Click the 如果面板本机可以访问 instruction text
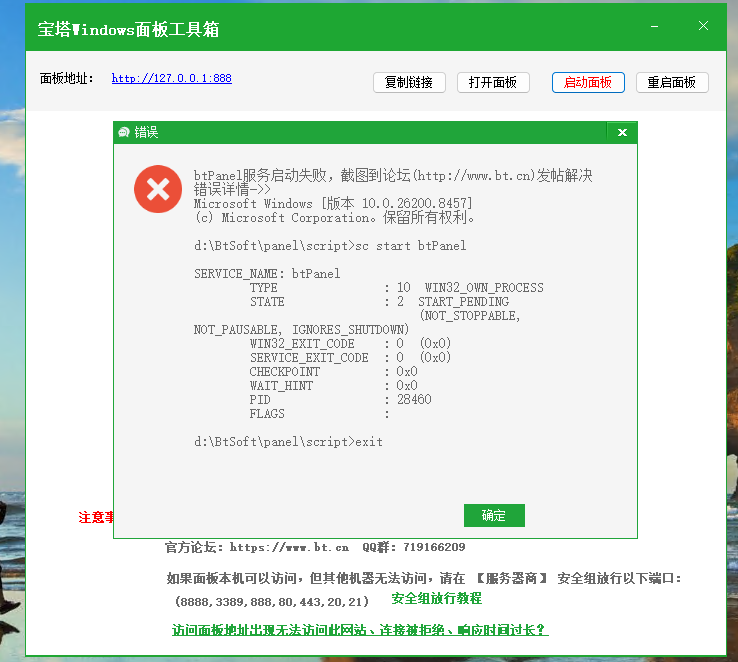The image size is (738, 662). 424,578
